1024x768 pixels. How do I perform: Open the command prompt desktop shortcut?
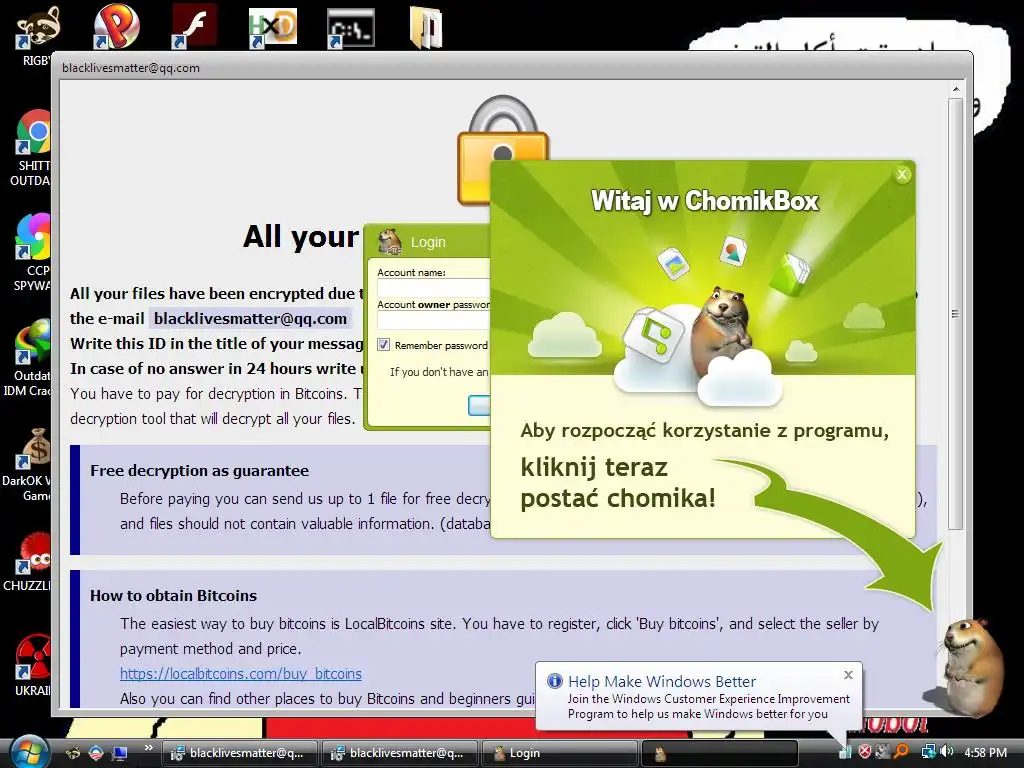point(351,29)
